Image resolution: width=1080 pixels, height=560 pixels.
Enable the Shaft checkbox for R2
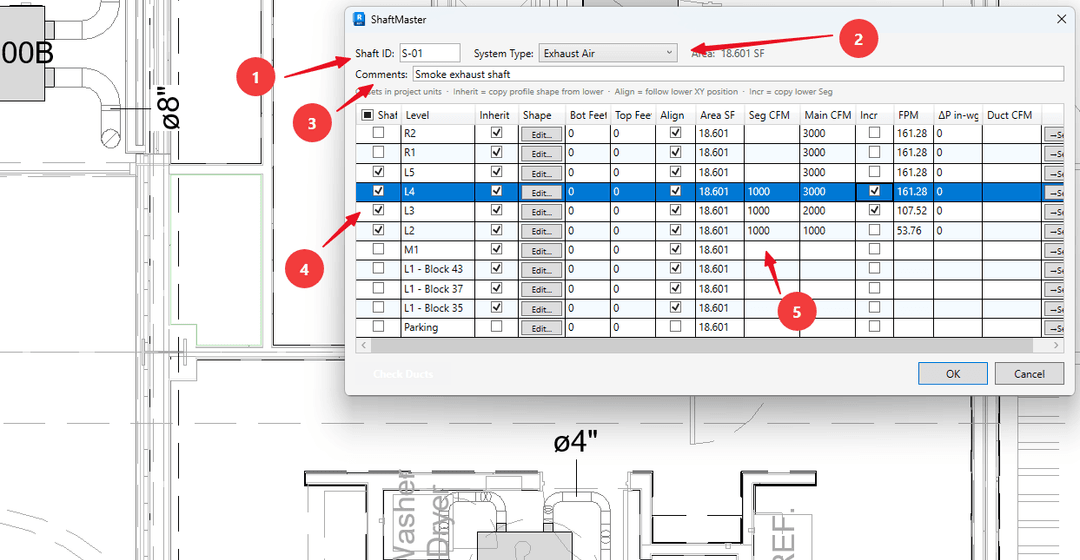pos(378,133)
